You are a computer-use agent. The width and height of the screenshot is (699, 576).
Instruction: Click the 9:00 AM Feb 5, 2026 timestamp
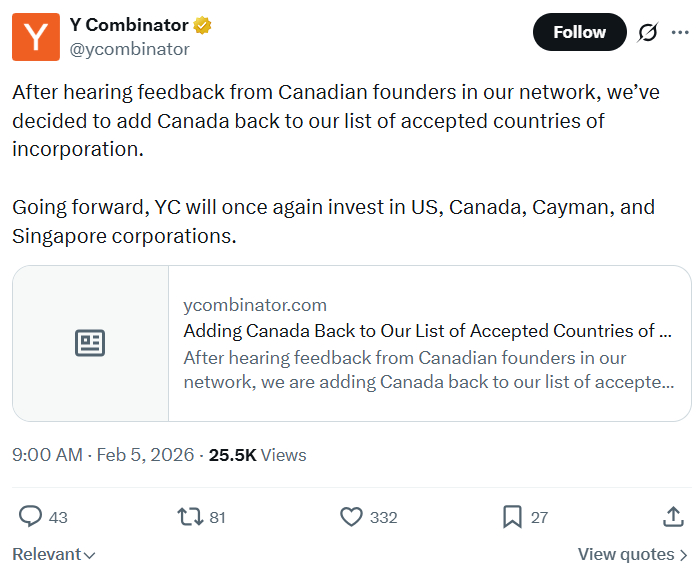[105, 455]
